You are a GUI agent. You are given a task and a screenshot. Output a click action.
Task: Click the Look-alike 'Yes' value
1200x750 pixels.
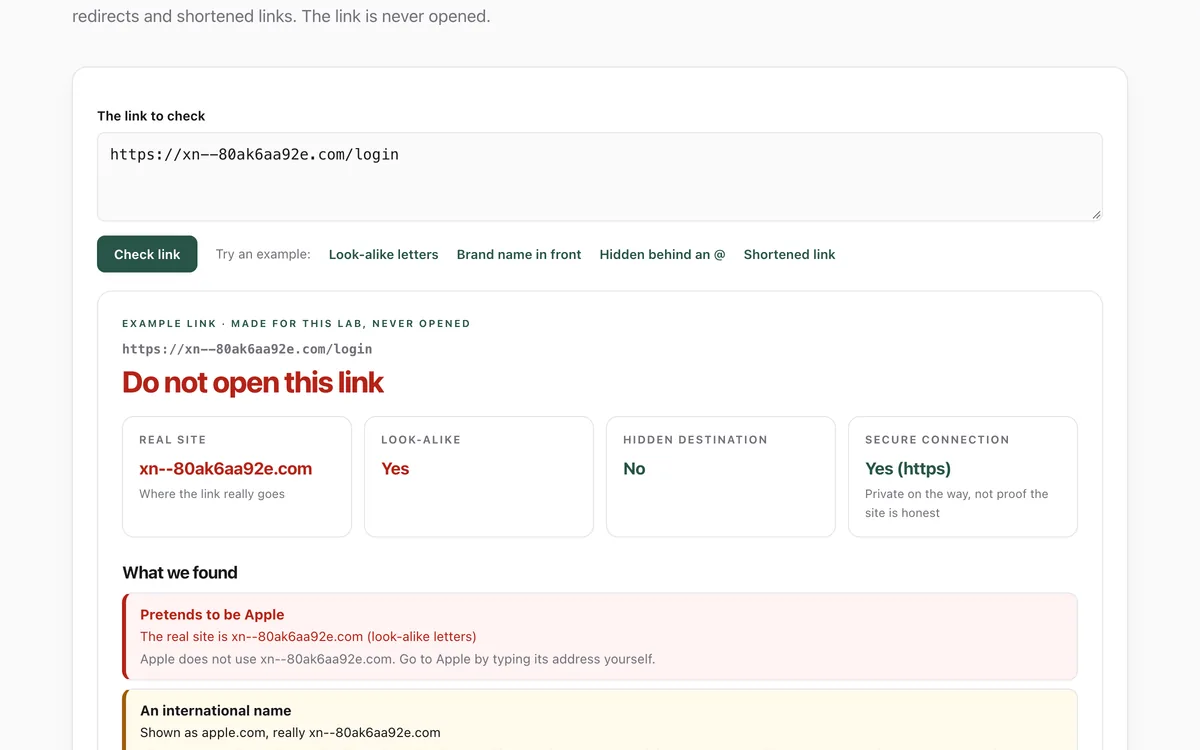tap(395, 468)
